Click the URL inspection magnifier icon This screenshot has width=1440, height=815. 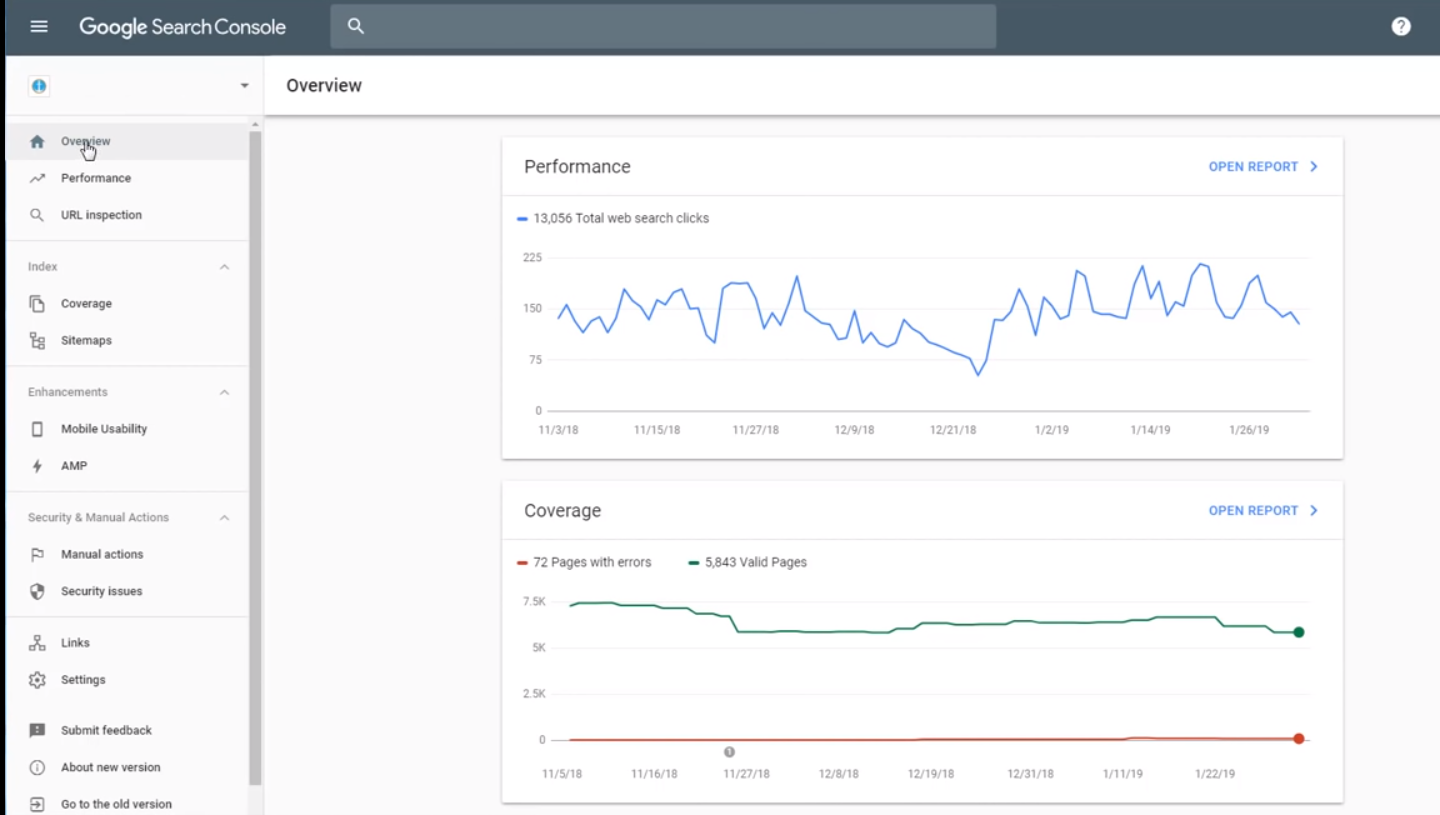coord(37,215)
